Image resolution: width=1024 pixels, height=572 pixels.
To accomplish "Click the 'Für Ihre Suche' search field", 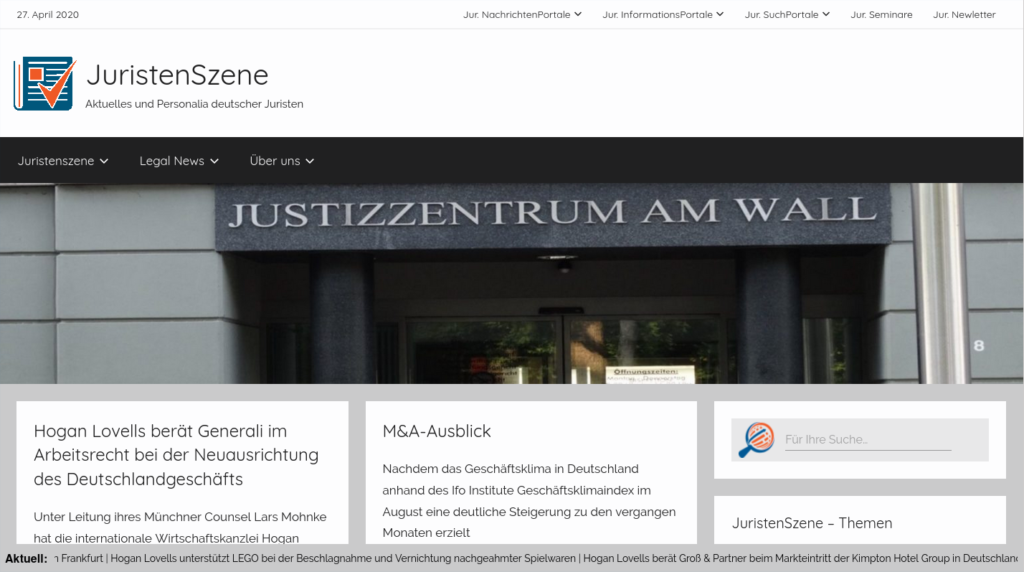I will pyautogui.click(x=867, y=440).
